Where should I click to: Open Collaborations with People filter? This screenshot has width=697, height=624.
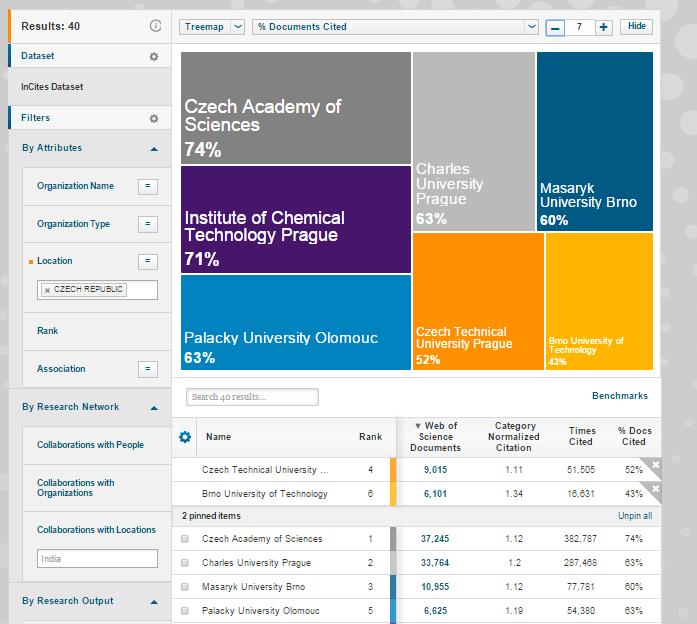pos(90,445)
